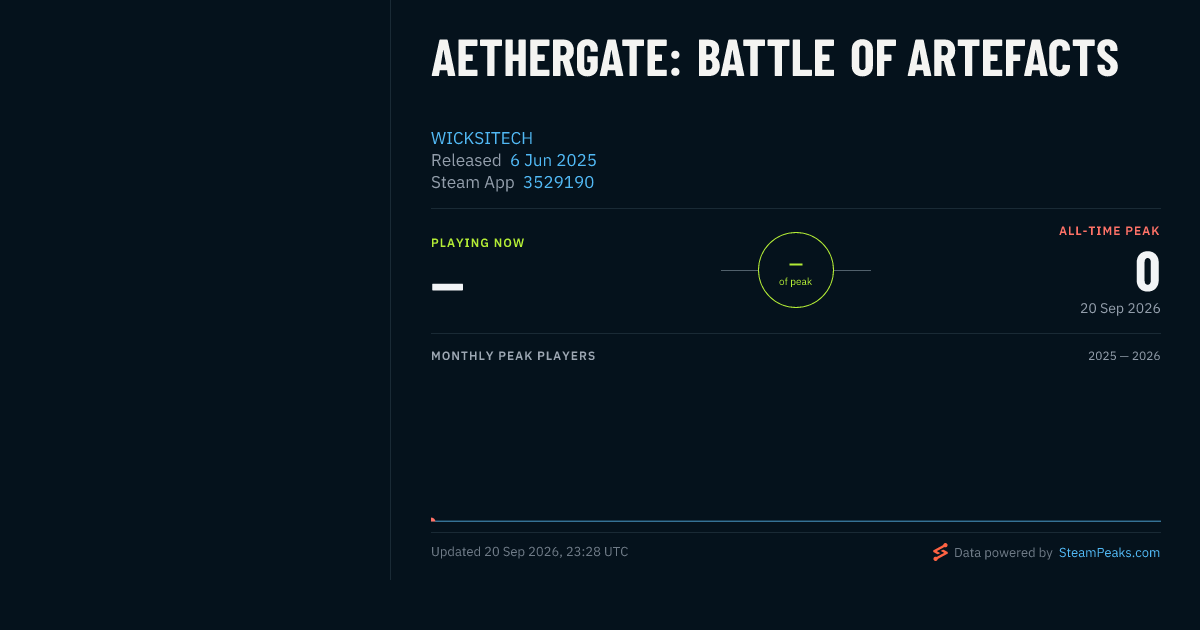Viewport: 1200px width, 630px height.
Task: Click the All-Time Peak label
Action: pos(1110,231)
